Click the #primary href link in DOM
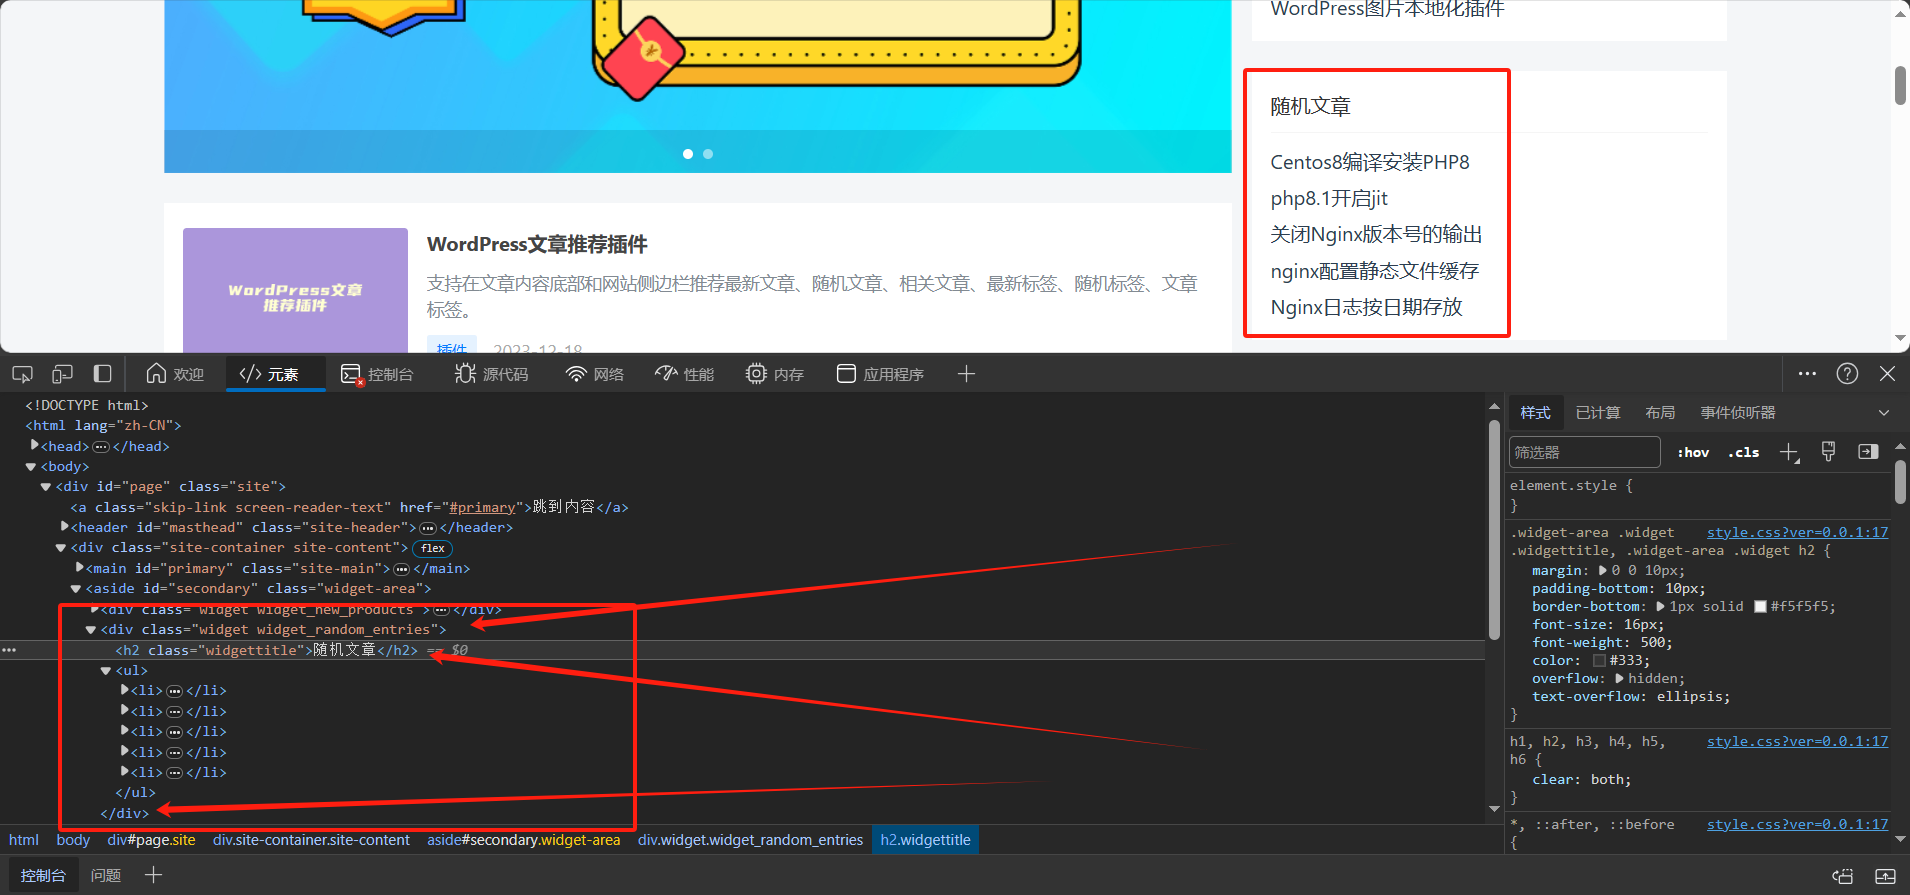This screenshot has height=895, width=1910. coord(482,507)
